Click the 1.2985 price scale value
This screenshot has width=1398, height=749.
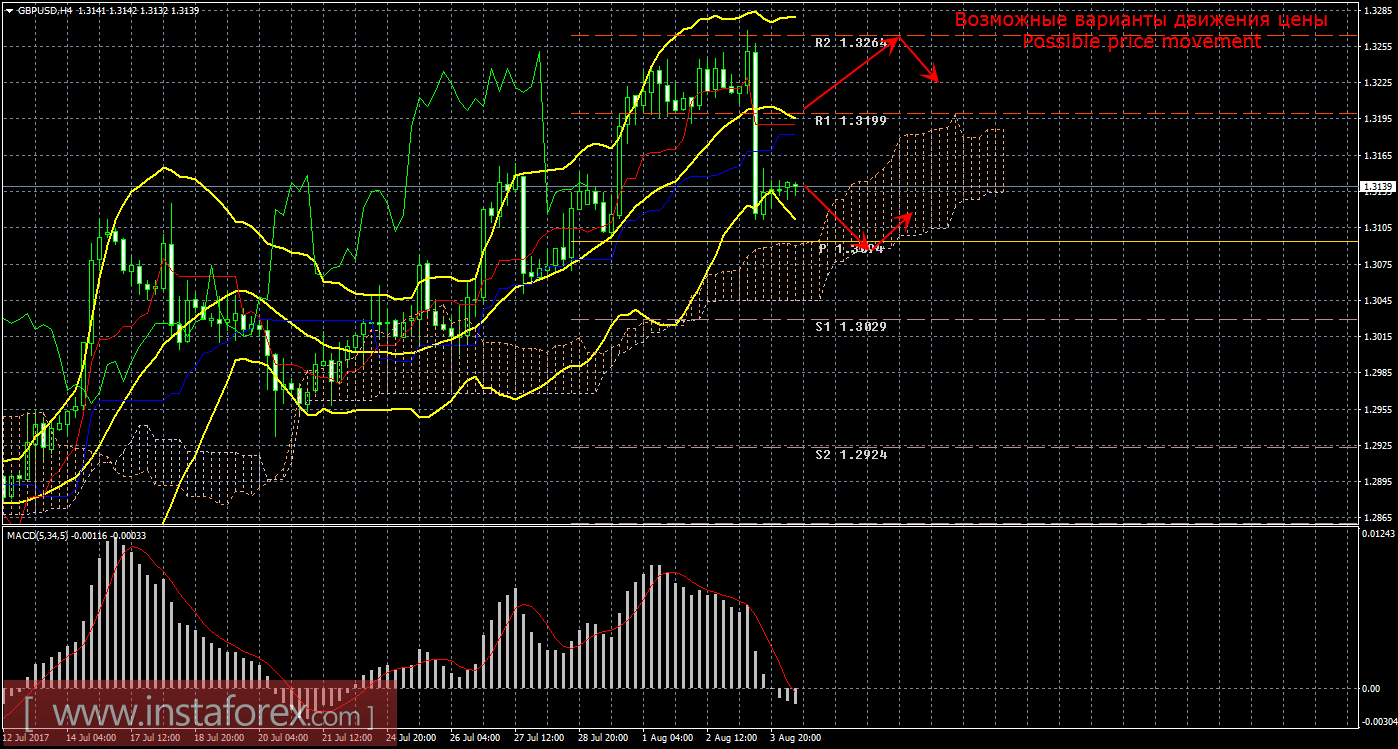(1376, 373)
